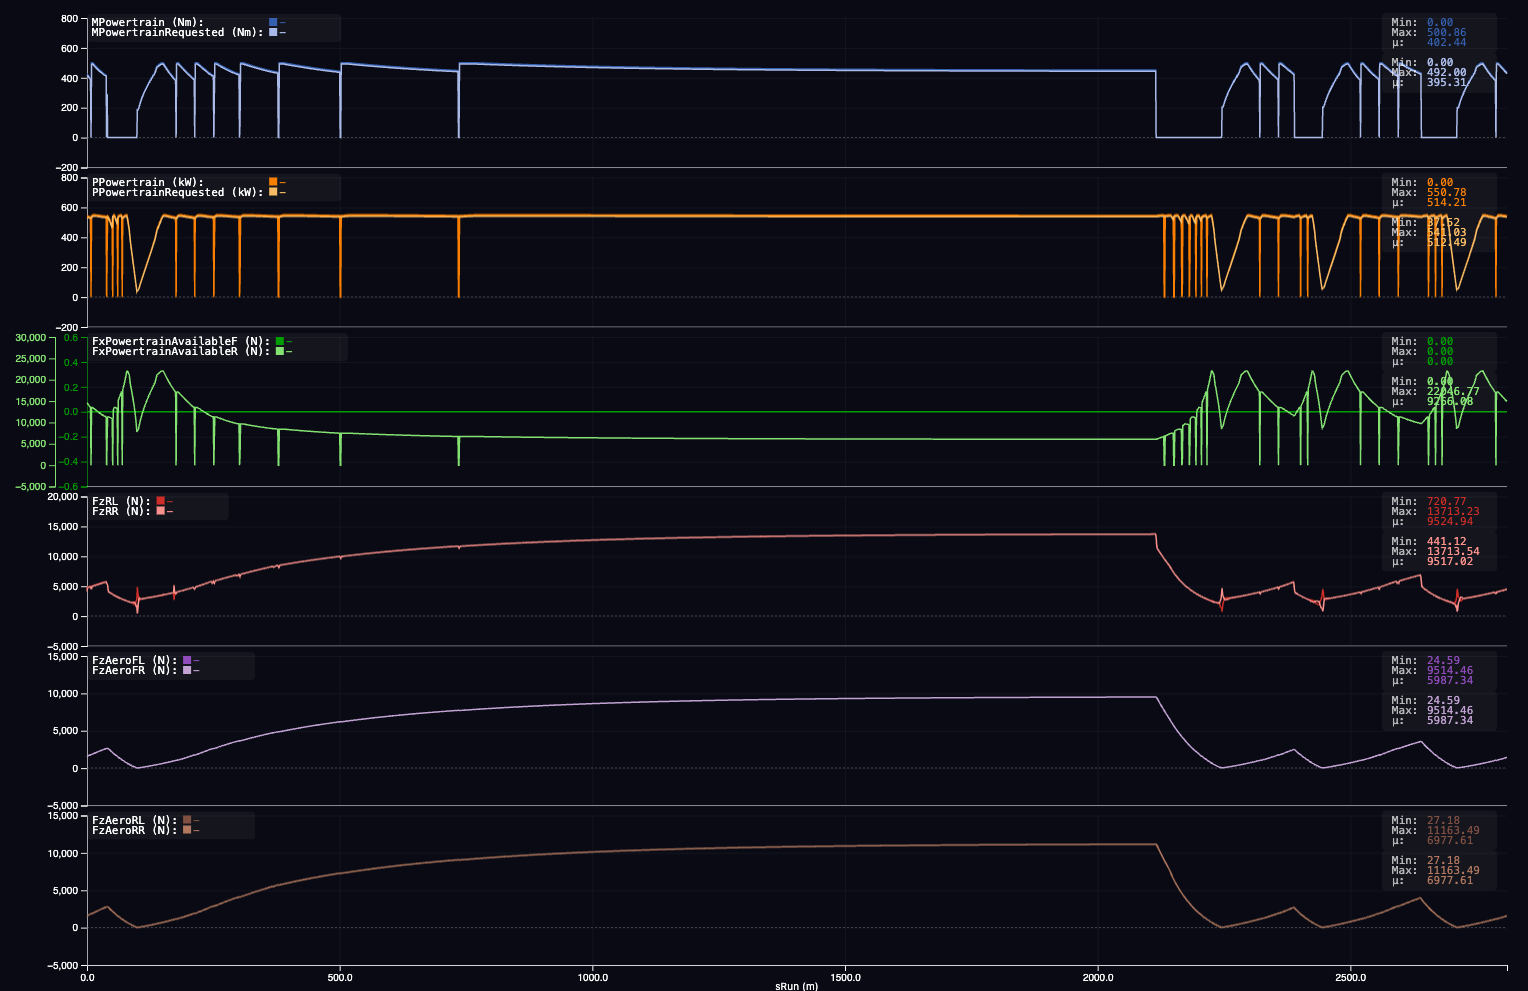Click the 1000.0 tick on the sRun axis
This screenshot has height=991, width=1528.
tap(593, 976)
